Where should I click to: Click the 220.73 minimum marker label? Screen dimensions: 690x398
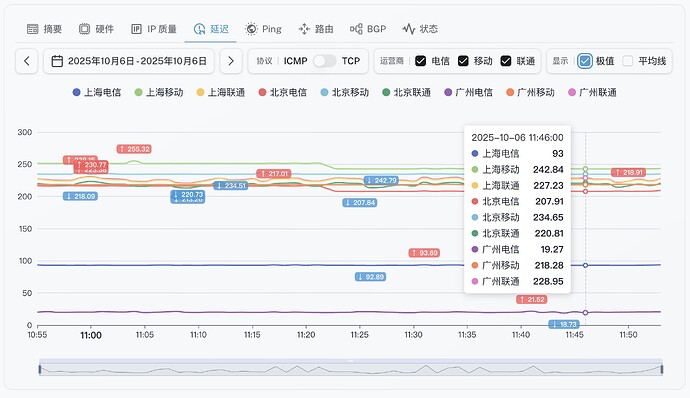188,194
